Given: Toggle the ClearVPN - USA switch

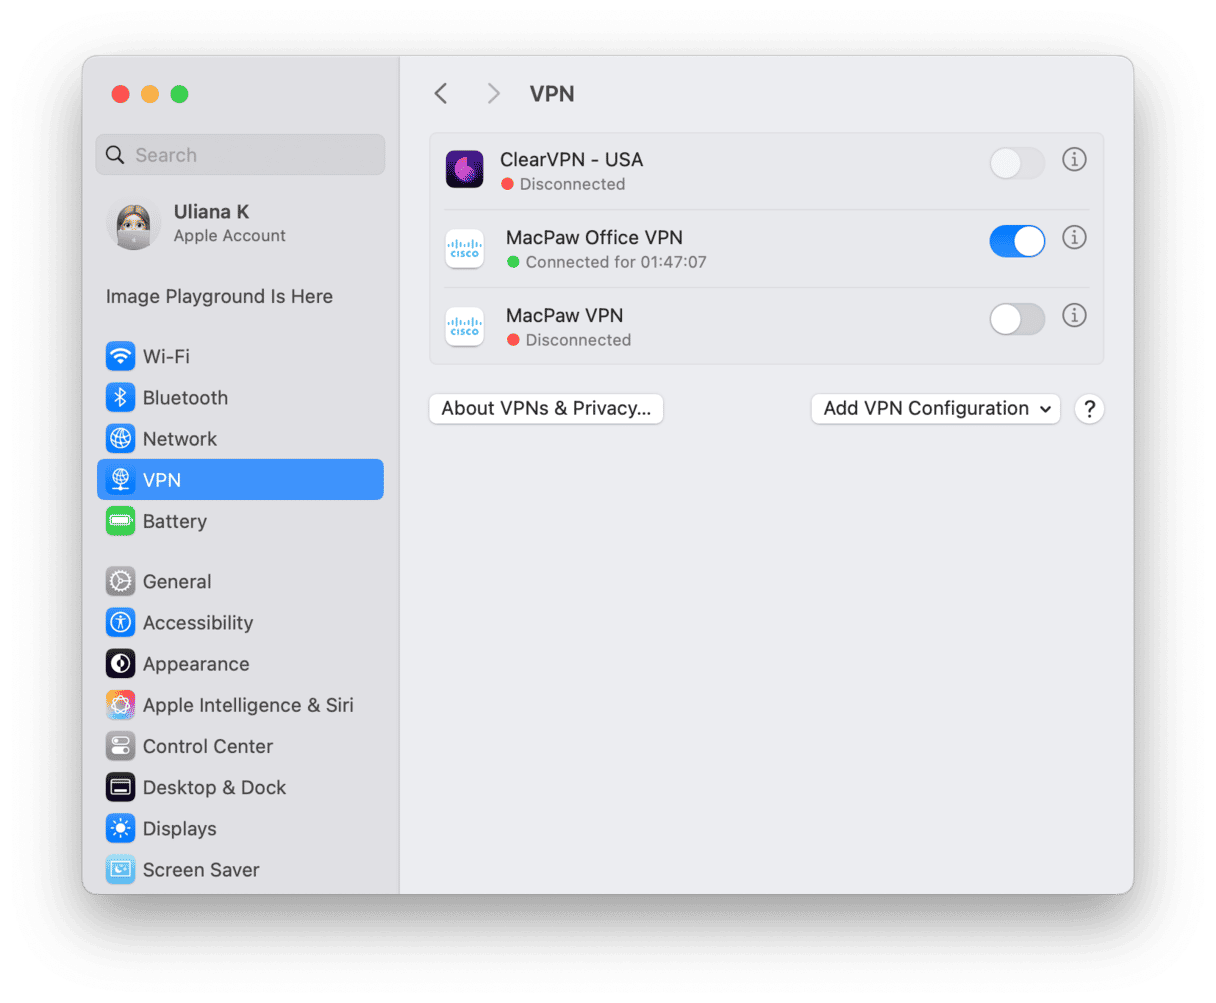Looking at the screenshot, I should [x=1017, y=163].
